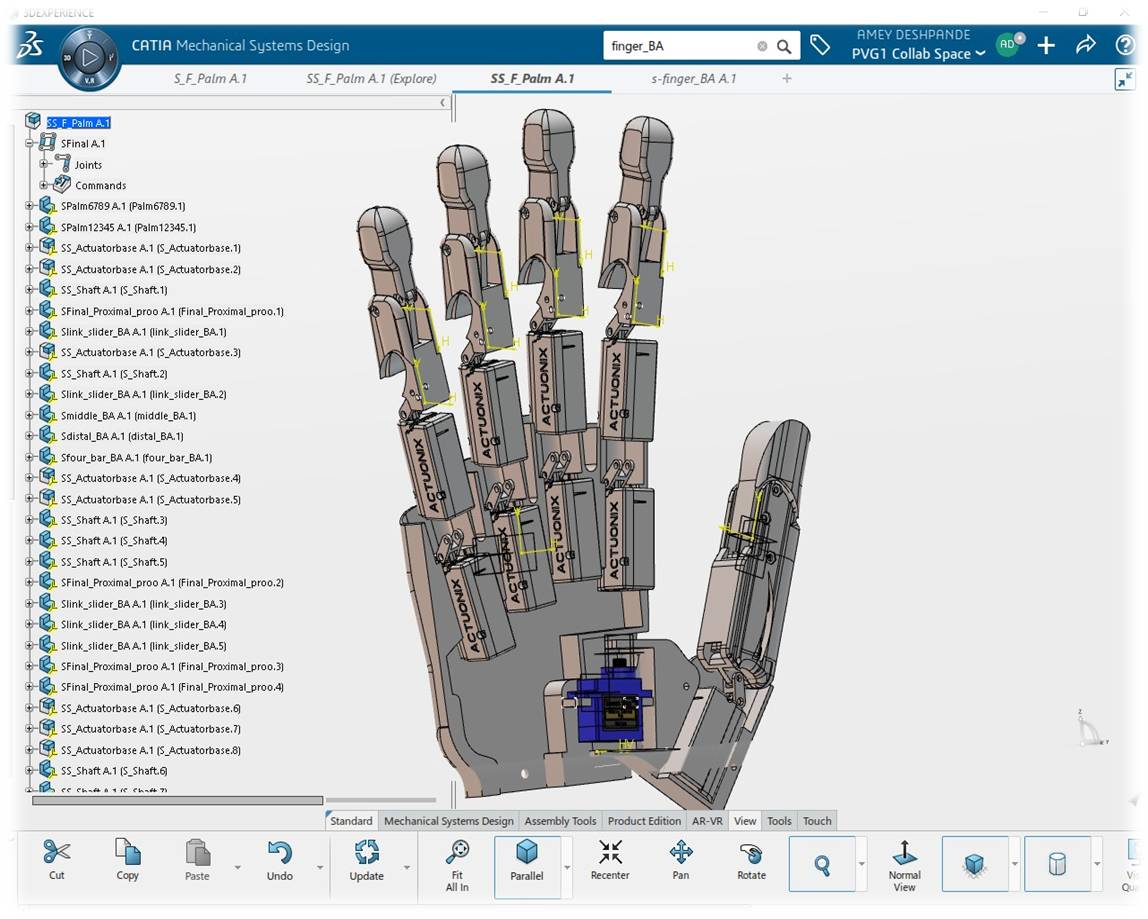This screenshot has width=1148, height=919.
Task: Expand SS_Actuatorbase A.1 (S_Actuatorbase.1)
Action: pyautogui.click(x=30, y=248)
